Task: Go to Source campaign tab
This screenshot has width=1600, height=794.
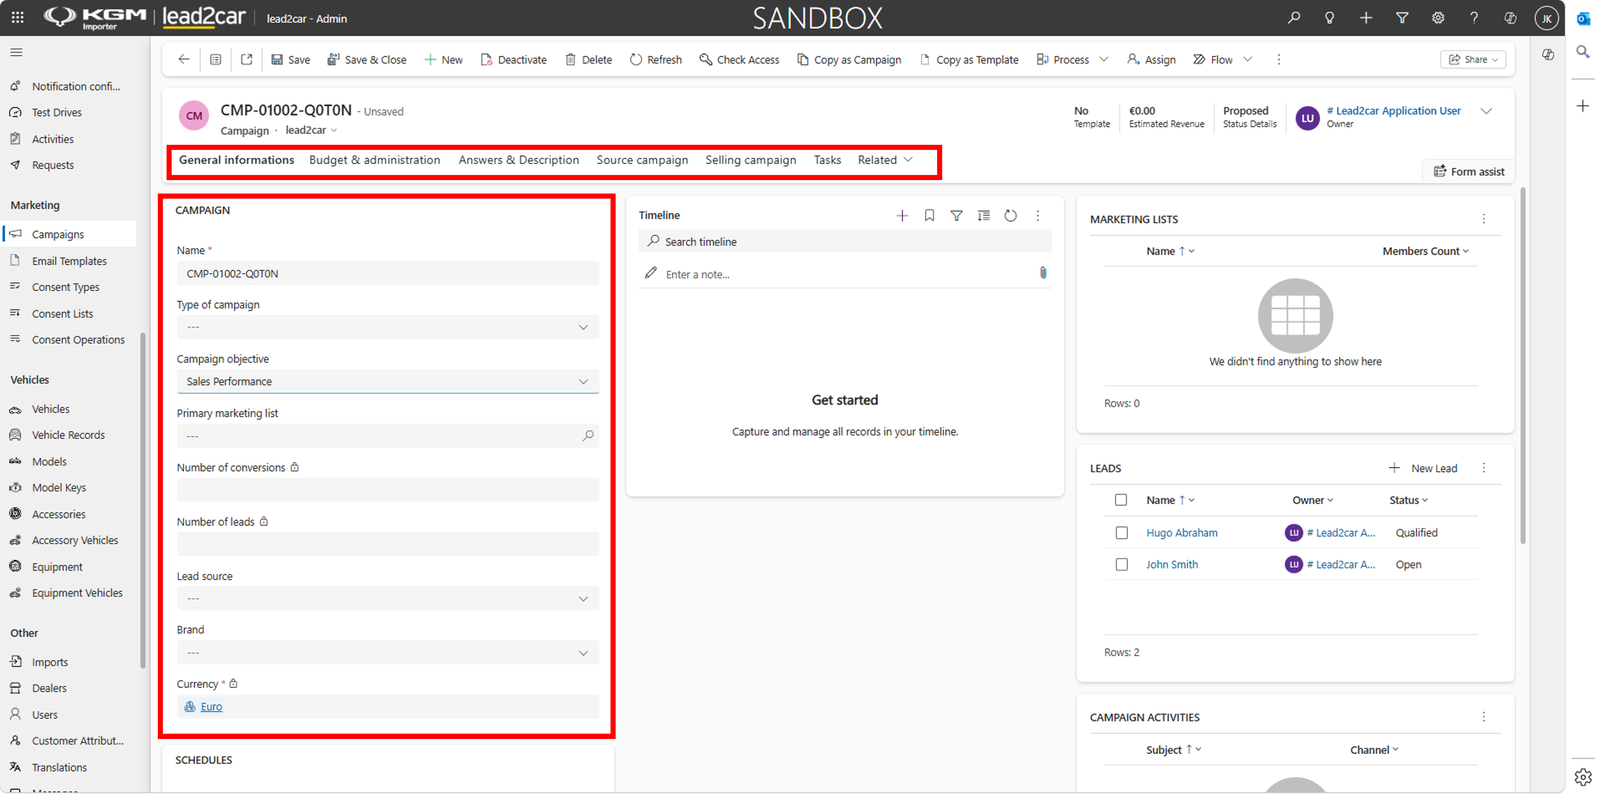Action: [x=642, y=160]
